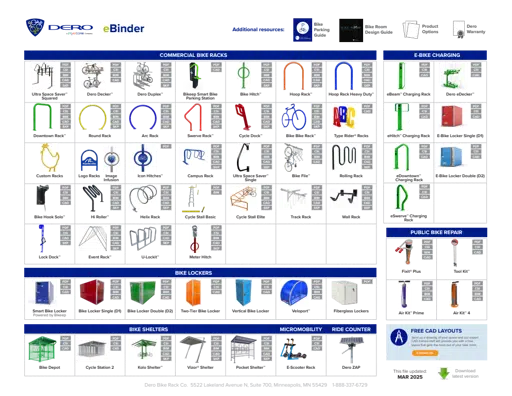Select the green Bike Locker Double thumbnail
This screenshot has width=512, height=396.
[142, 292]
